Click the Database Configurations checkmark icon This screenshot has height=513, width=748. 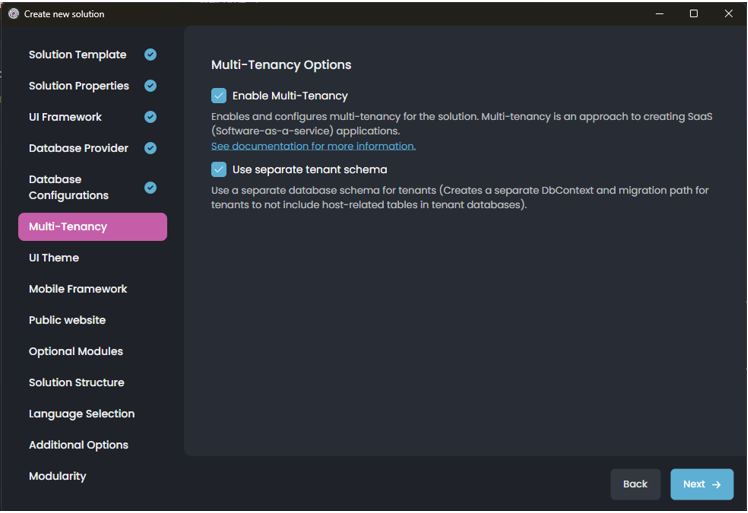[x=150, y=187]
